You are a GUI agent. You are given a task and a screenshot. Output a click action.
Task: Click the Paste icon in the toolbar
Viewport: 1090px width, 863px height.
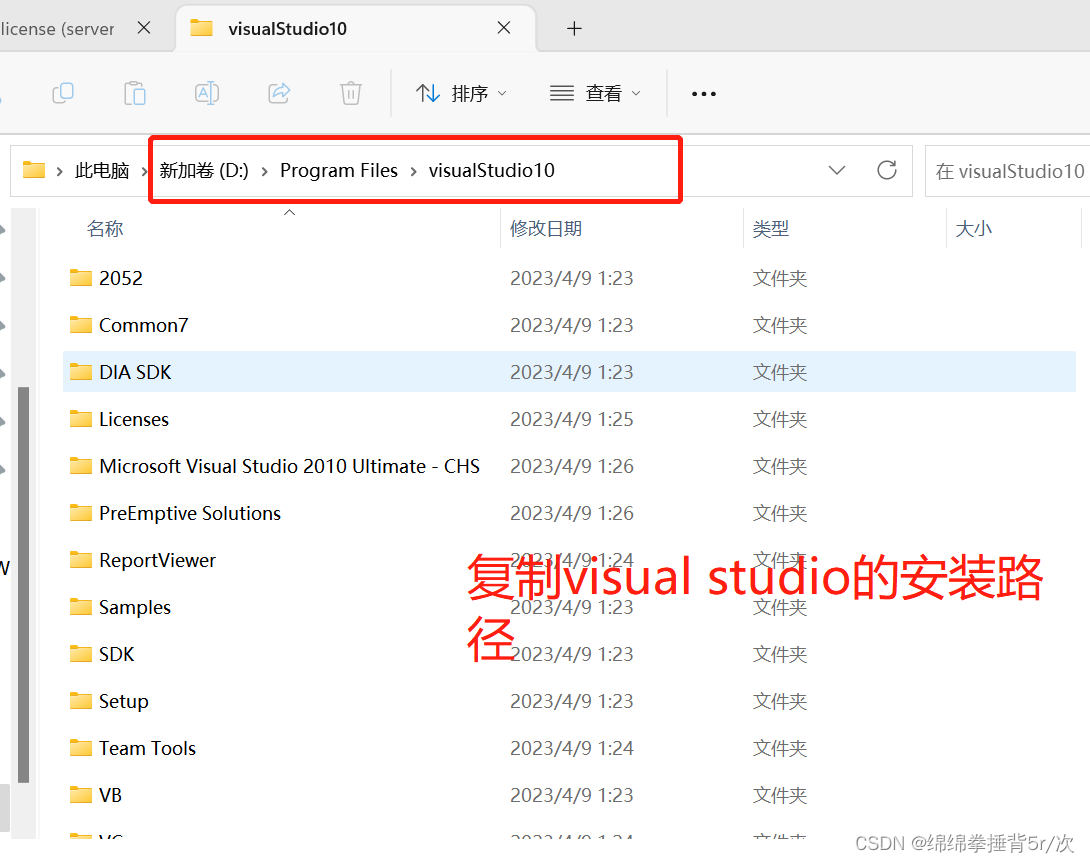click(x=135, y=93)
